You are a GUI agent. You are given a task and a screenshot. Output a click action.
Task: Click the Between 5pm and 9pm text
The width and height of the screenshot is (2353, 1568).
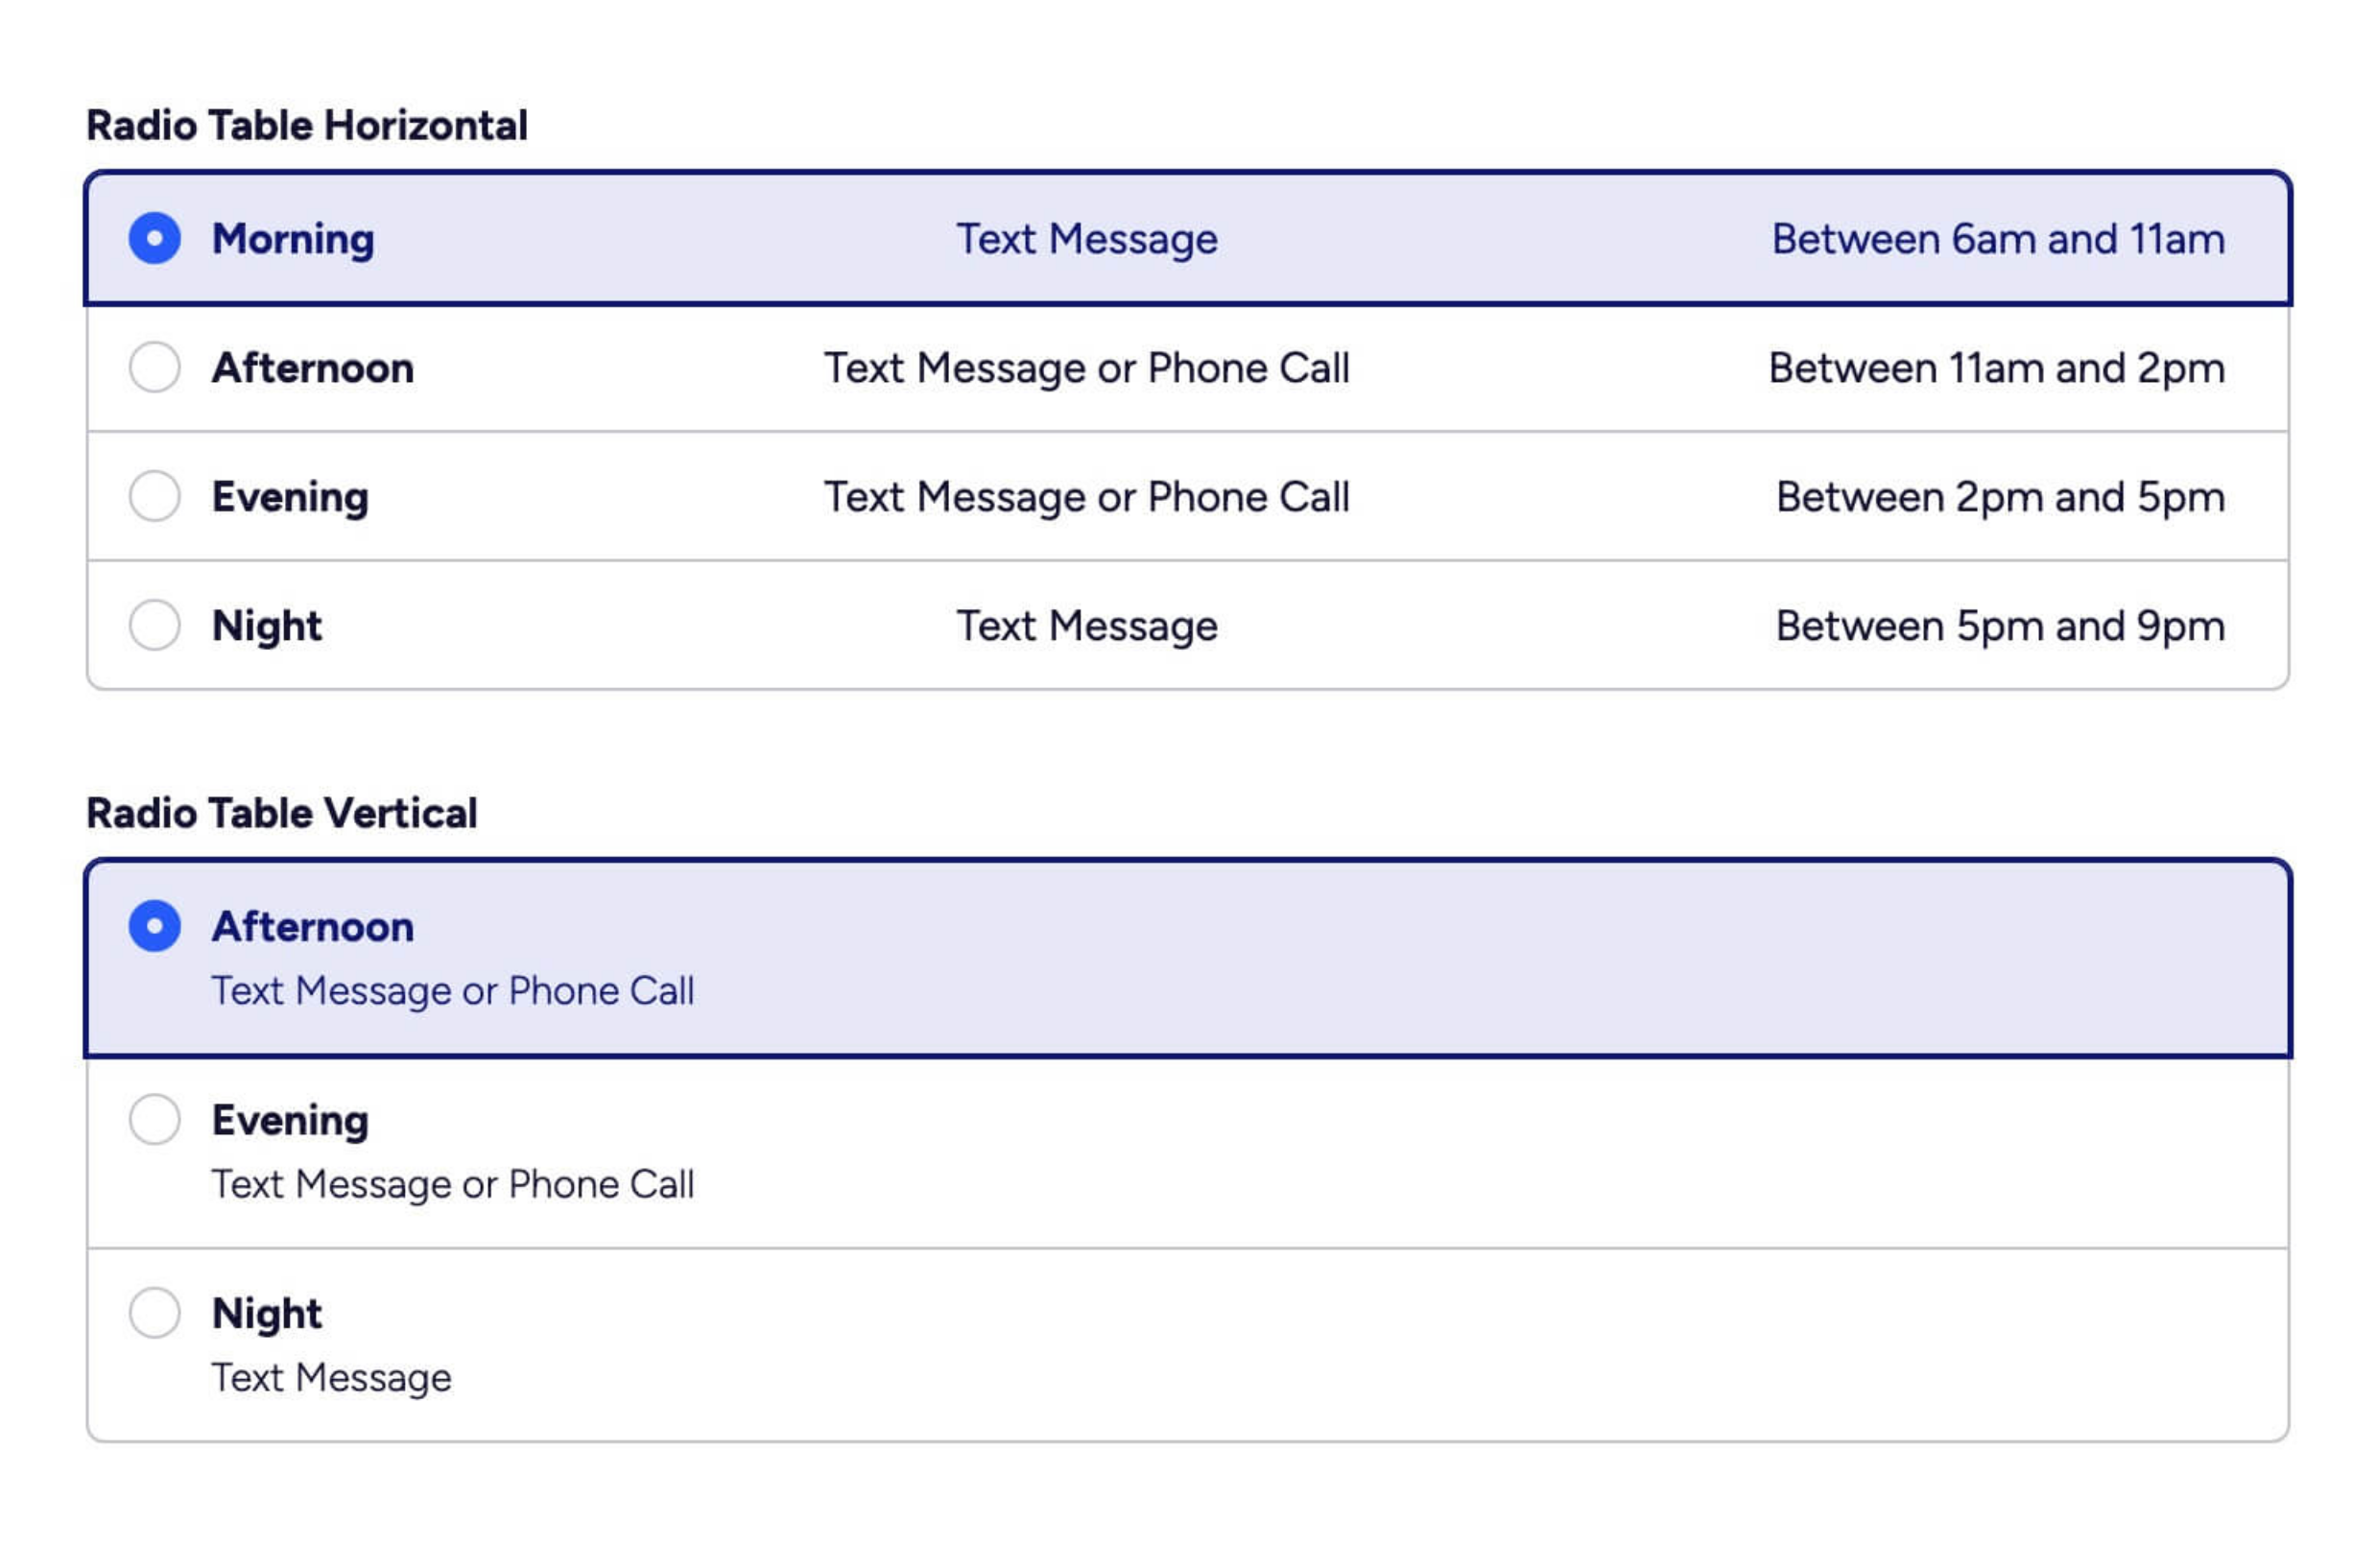click(x=2000, y=625)
